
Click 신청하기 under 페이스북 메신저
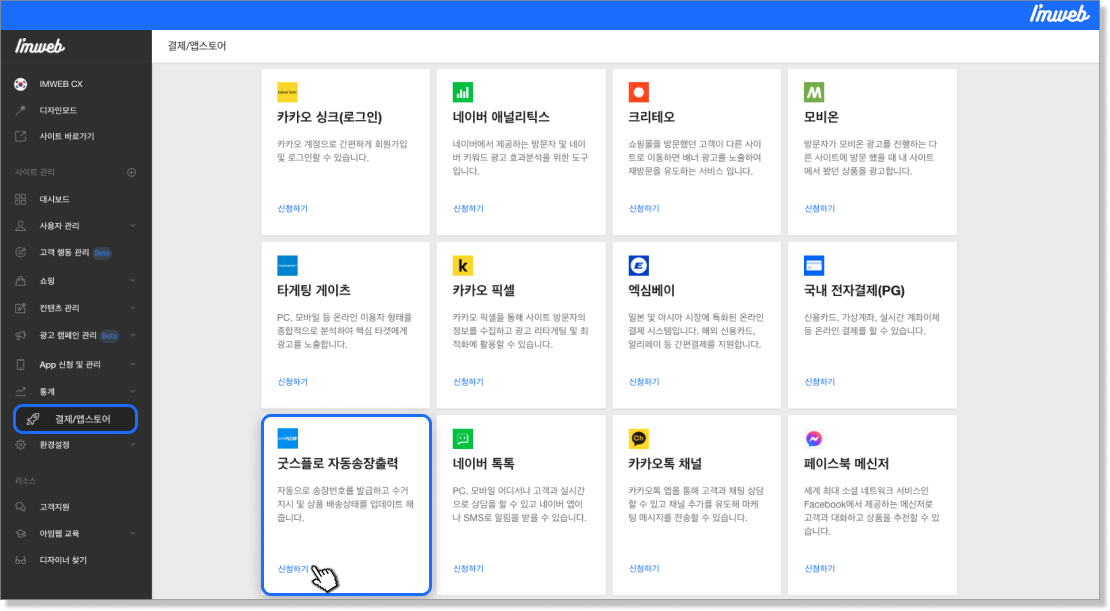(819, 569)
